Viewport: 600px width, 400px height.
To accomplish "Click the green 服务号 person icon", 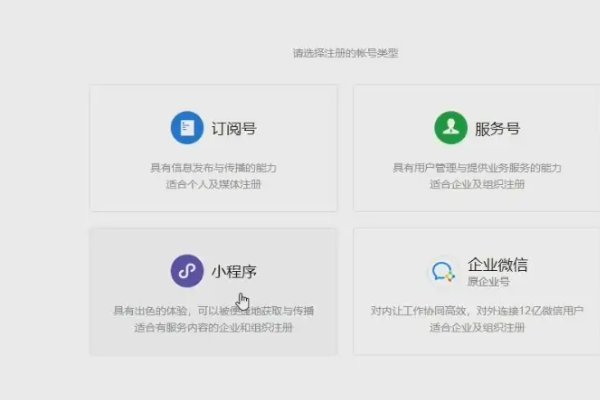I will pyautogui.click(x=451, y=128).
